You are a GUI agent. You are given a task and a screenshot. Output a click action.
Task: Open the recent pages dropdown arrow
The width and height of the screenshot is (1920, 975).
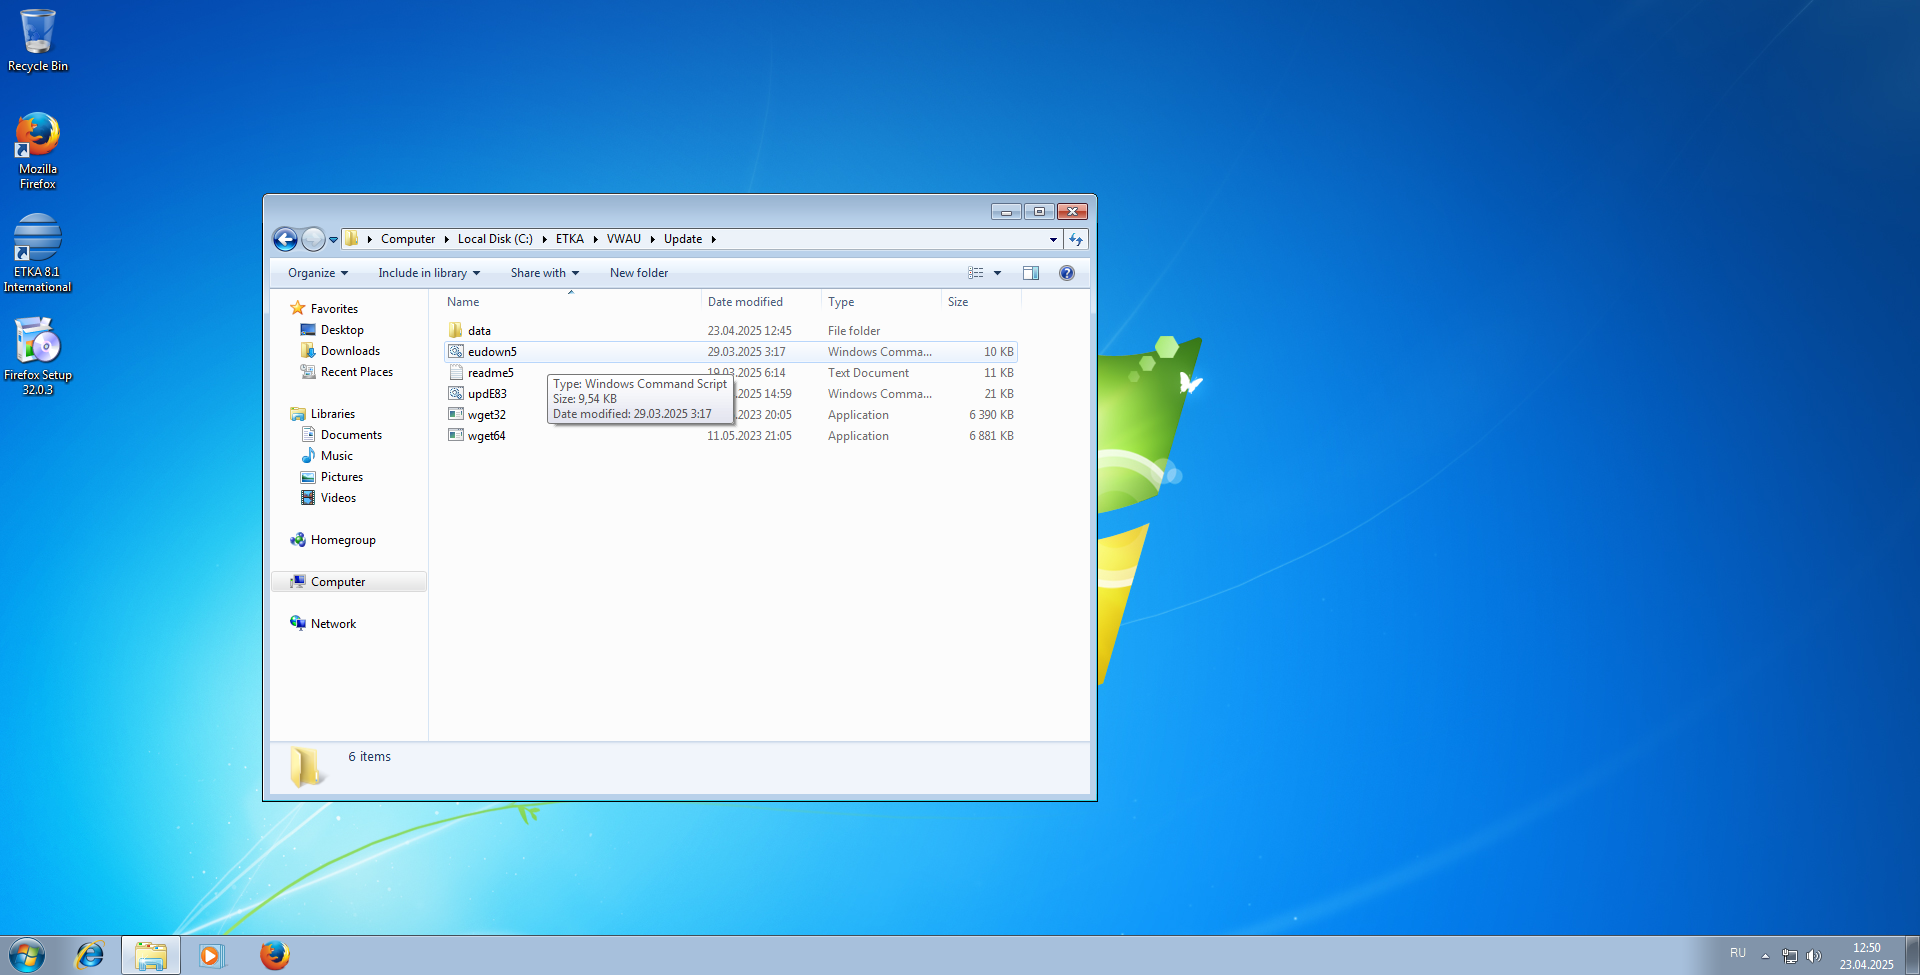[333, 240]
